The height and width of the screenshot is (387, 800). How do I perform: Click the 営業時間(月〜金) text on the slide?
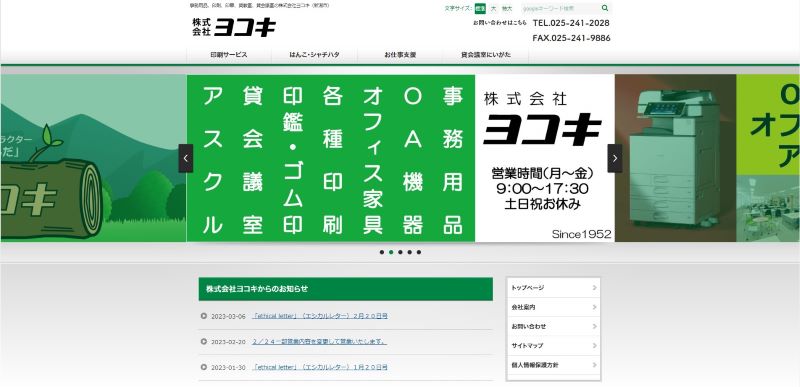coord(542,173)
